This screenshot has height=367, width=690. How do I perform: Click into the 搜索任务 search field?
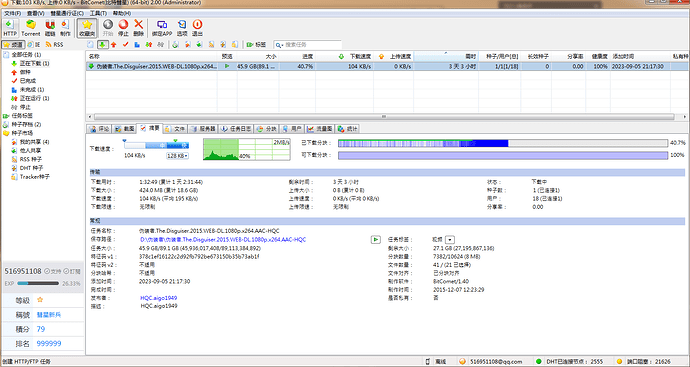[x=312, y=45]
